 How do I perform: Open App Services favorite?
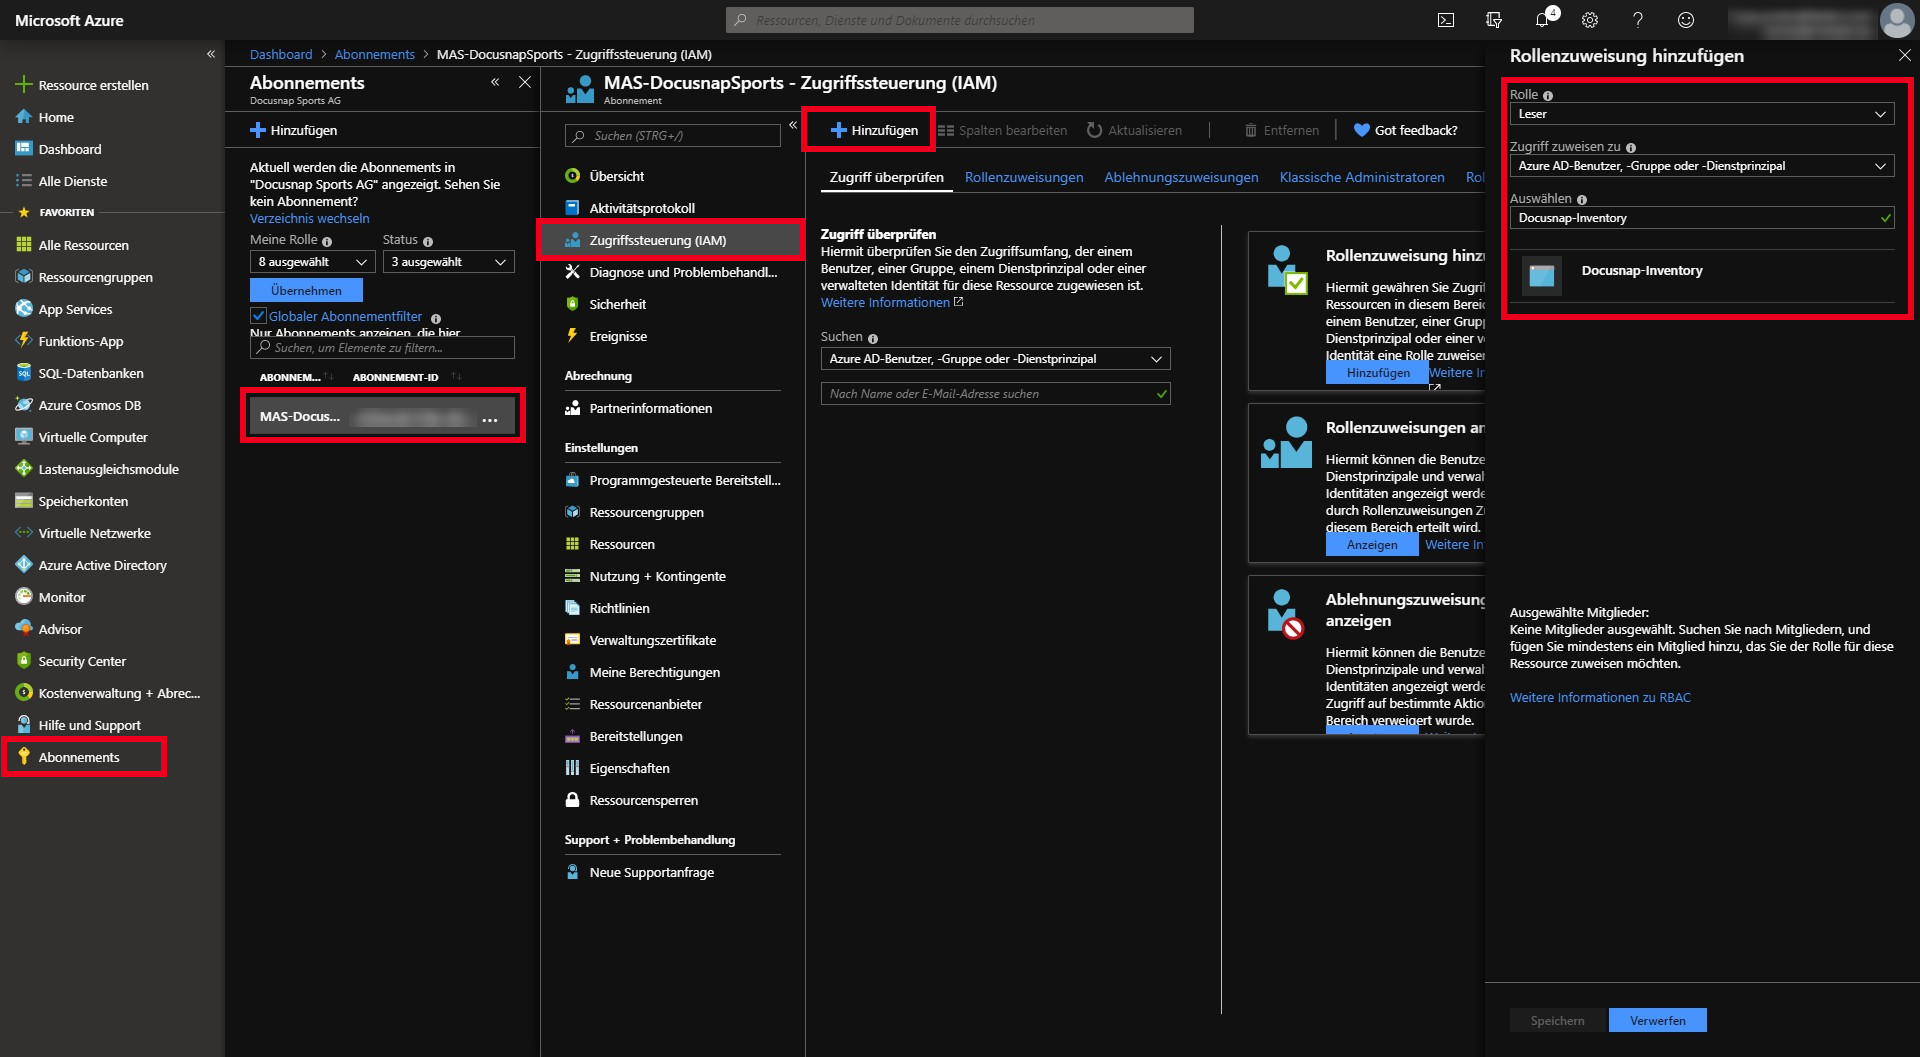click(75, 309)
